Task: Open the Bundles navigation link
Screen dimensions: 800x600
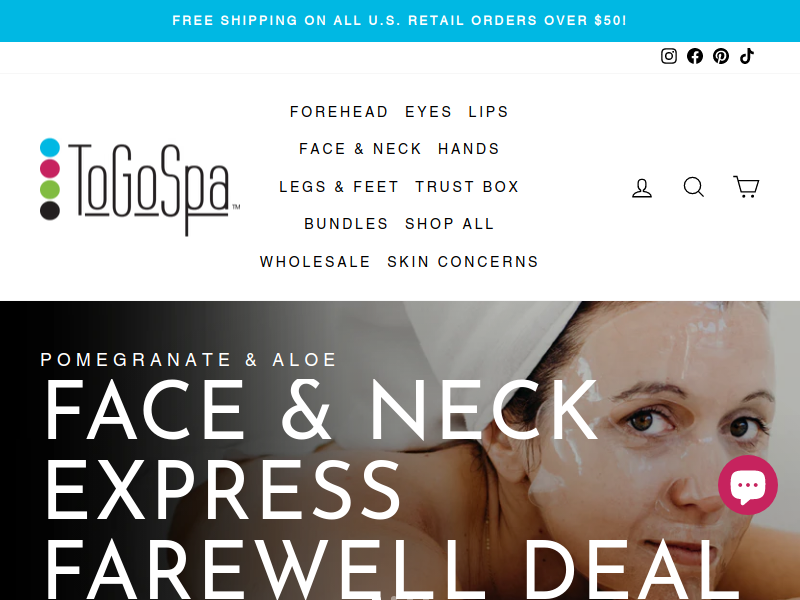Action: tap(346, 224)
